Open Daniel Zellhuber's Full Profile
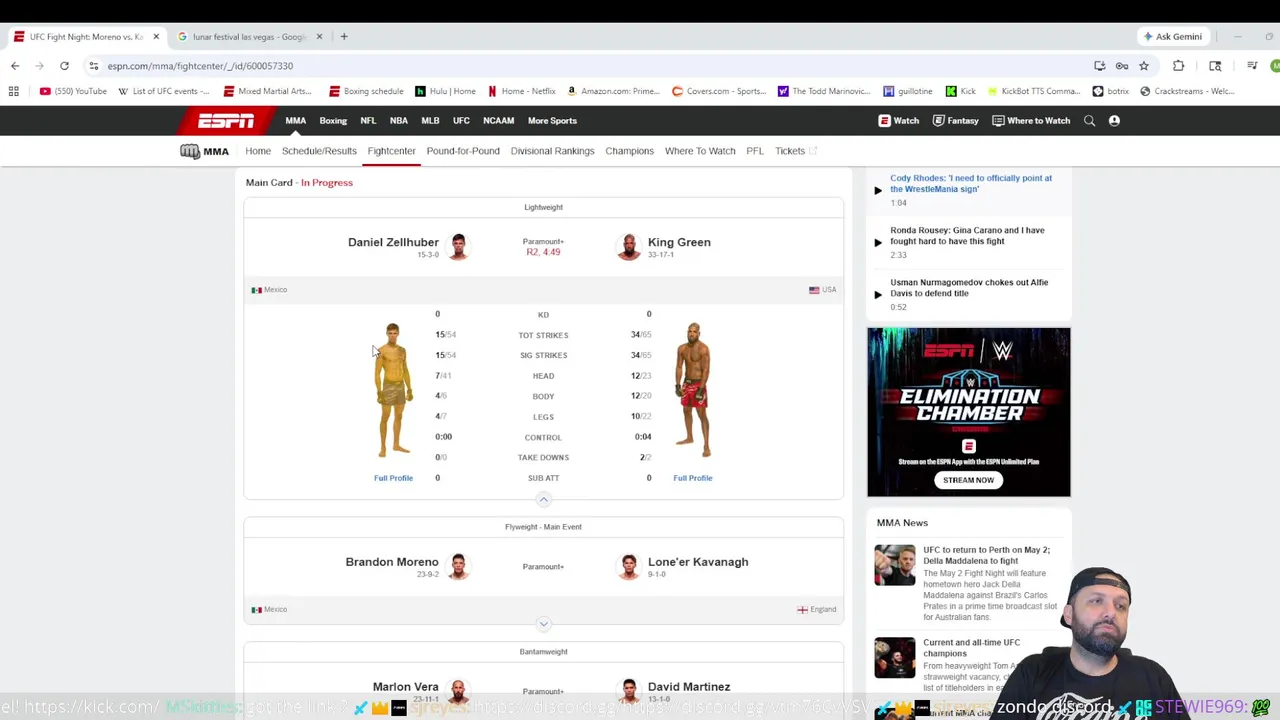This screenshot has width=1280, height=720. (393, 478)
